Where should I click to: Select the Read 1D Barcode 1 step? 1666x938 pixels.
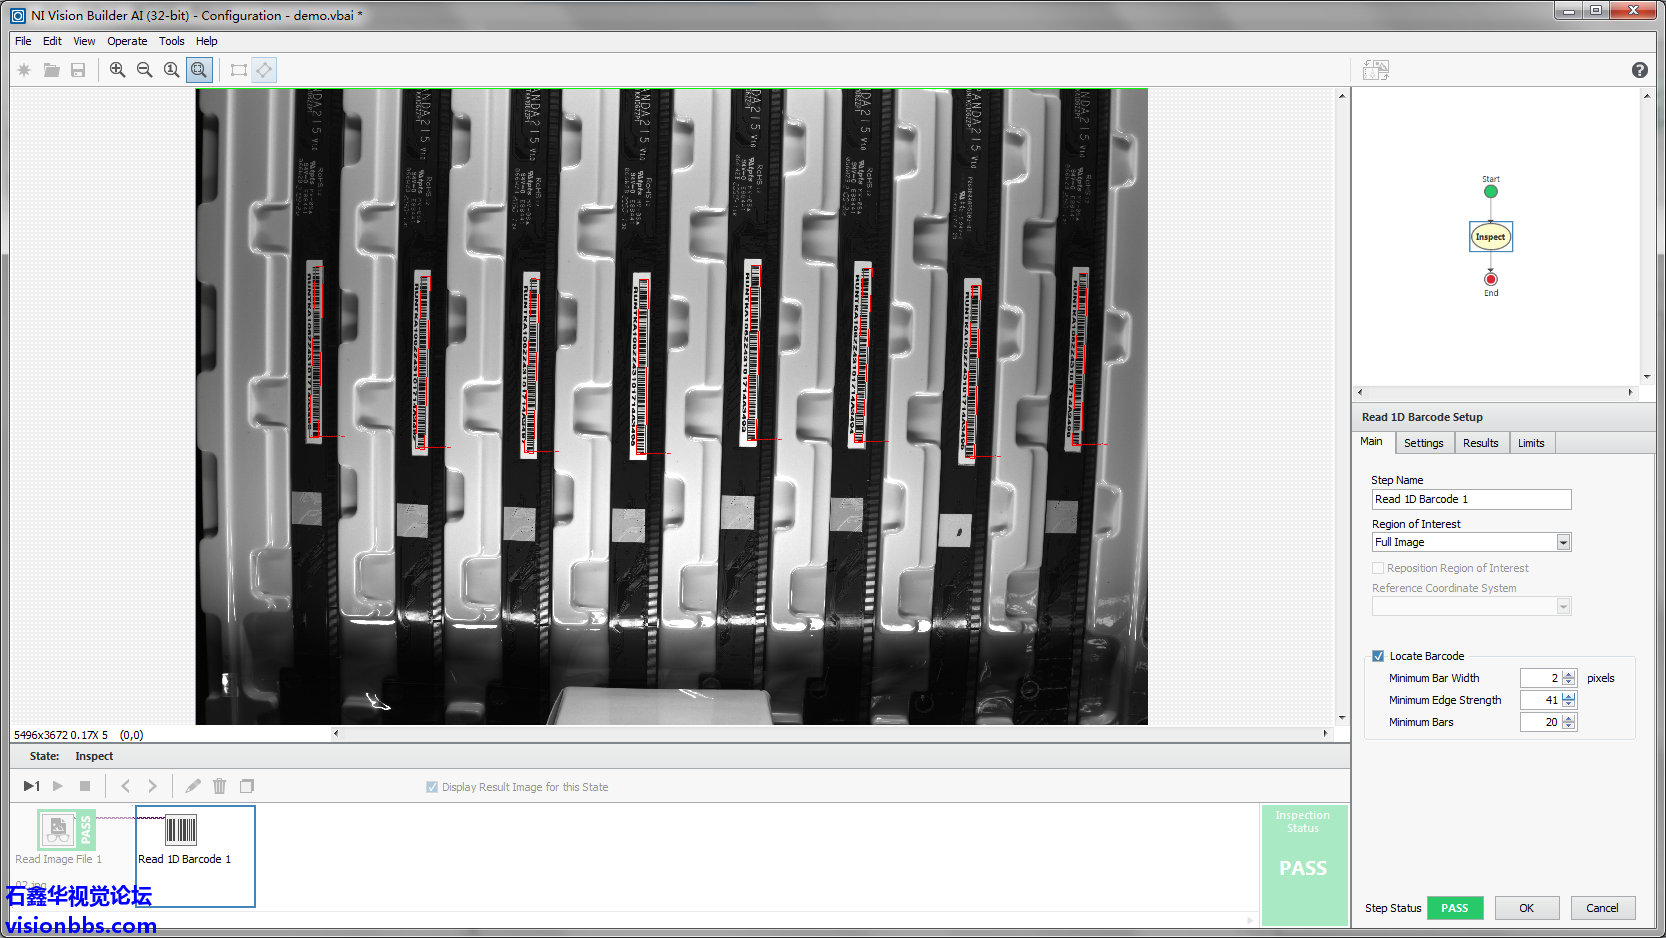point(184,838)
